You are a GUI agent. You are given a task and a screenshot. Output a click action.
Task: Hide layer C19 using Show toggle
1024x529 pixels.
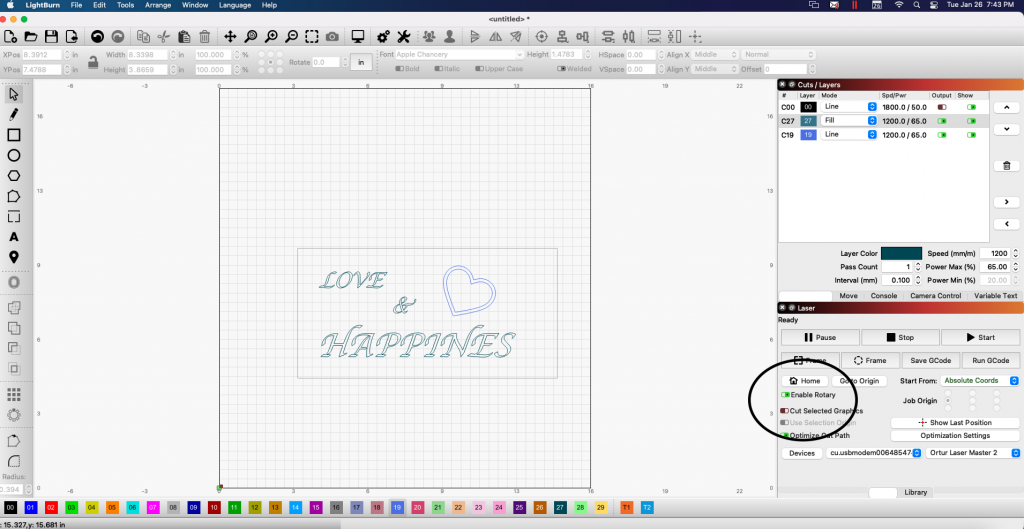(970, 134)
